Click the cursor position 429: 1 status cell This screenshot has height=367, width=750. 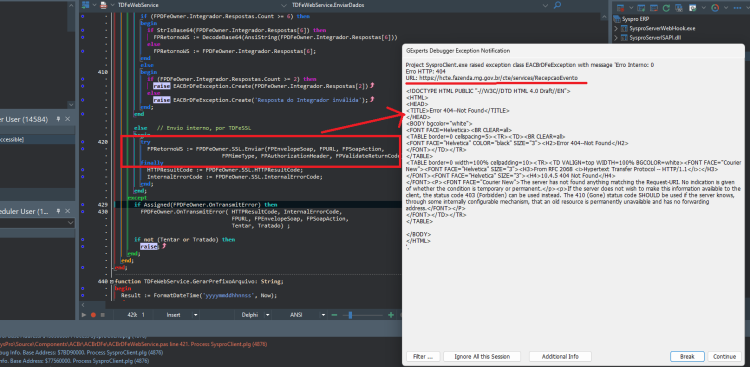point(136,315)
